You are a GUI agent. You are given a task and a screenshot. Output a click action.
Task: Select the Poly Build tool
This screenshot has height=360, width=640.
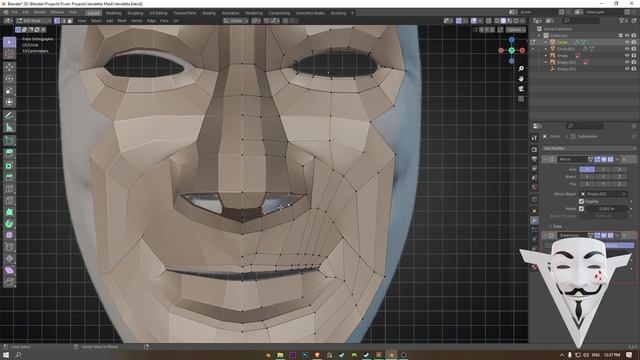[x=9, y=212]
